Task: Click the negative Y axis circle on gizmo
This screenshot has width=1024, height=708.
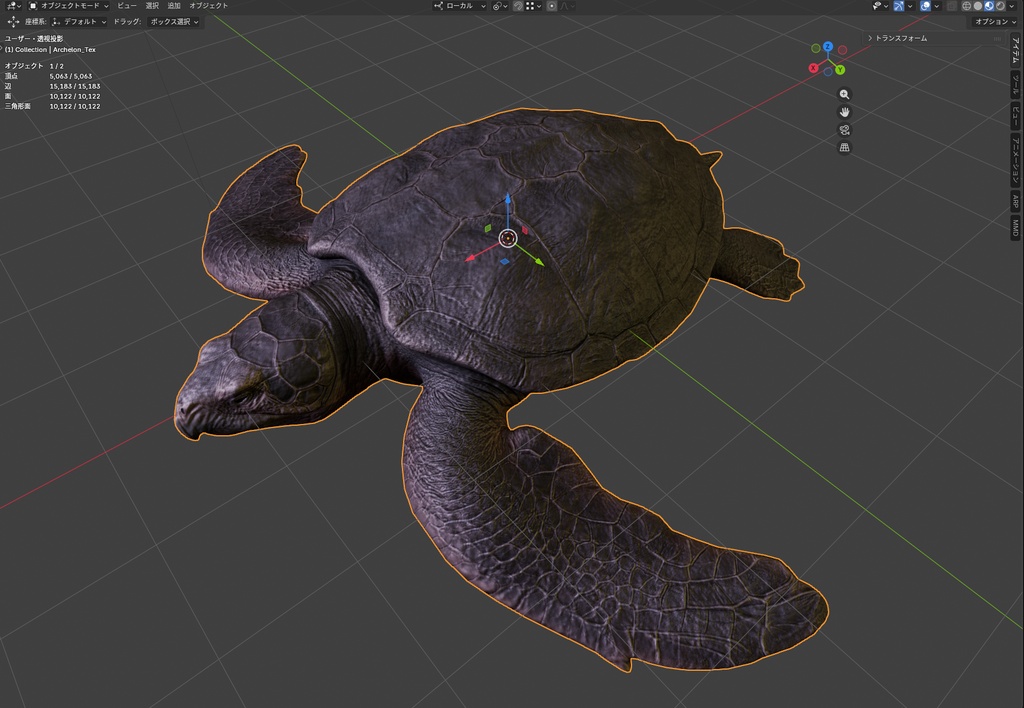Action: pyautogui.click(x=816, y=48)
